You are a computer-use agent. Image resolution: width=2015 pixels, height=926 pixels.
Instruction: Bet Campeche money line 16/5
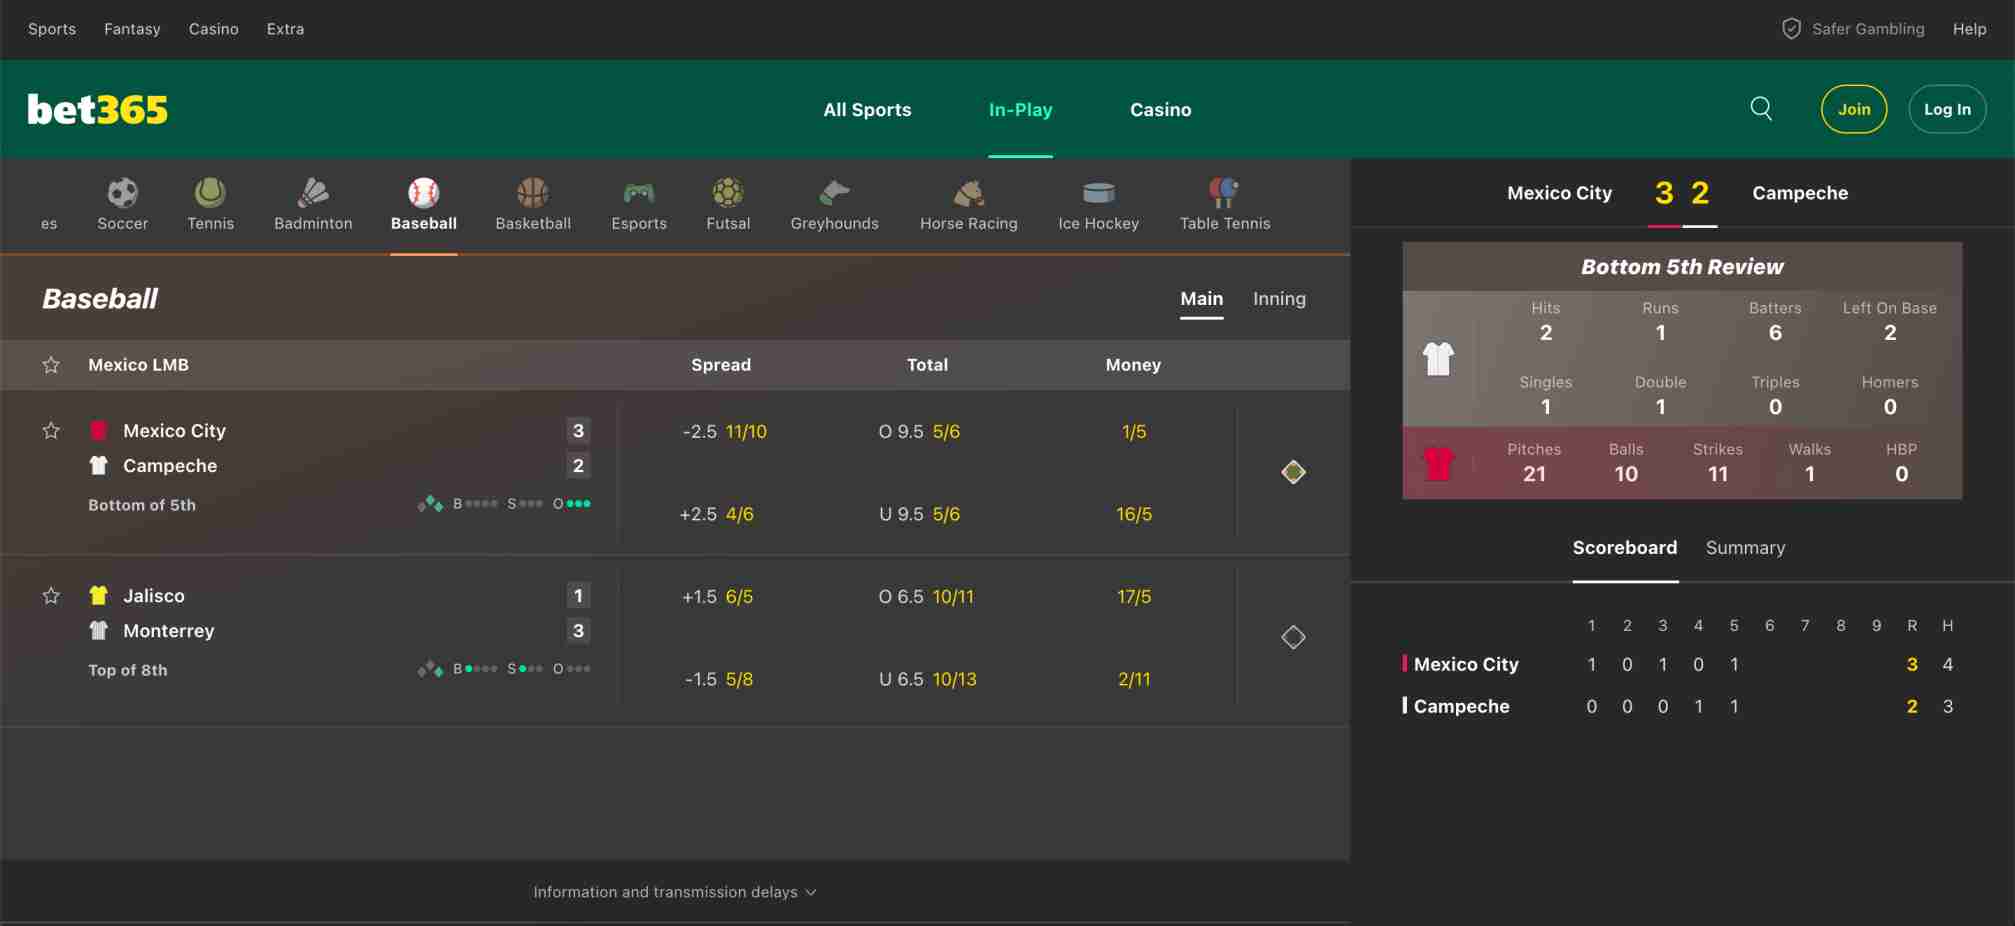pos(1133,514)
